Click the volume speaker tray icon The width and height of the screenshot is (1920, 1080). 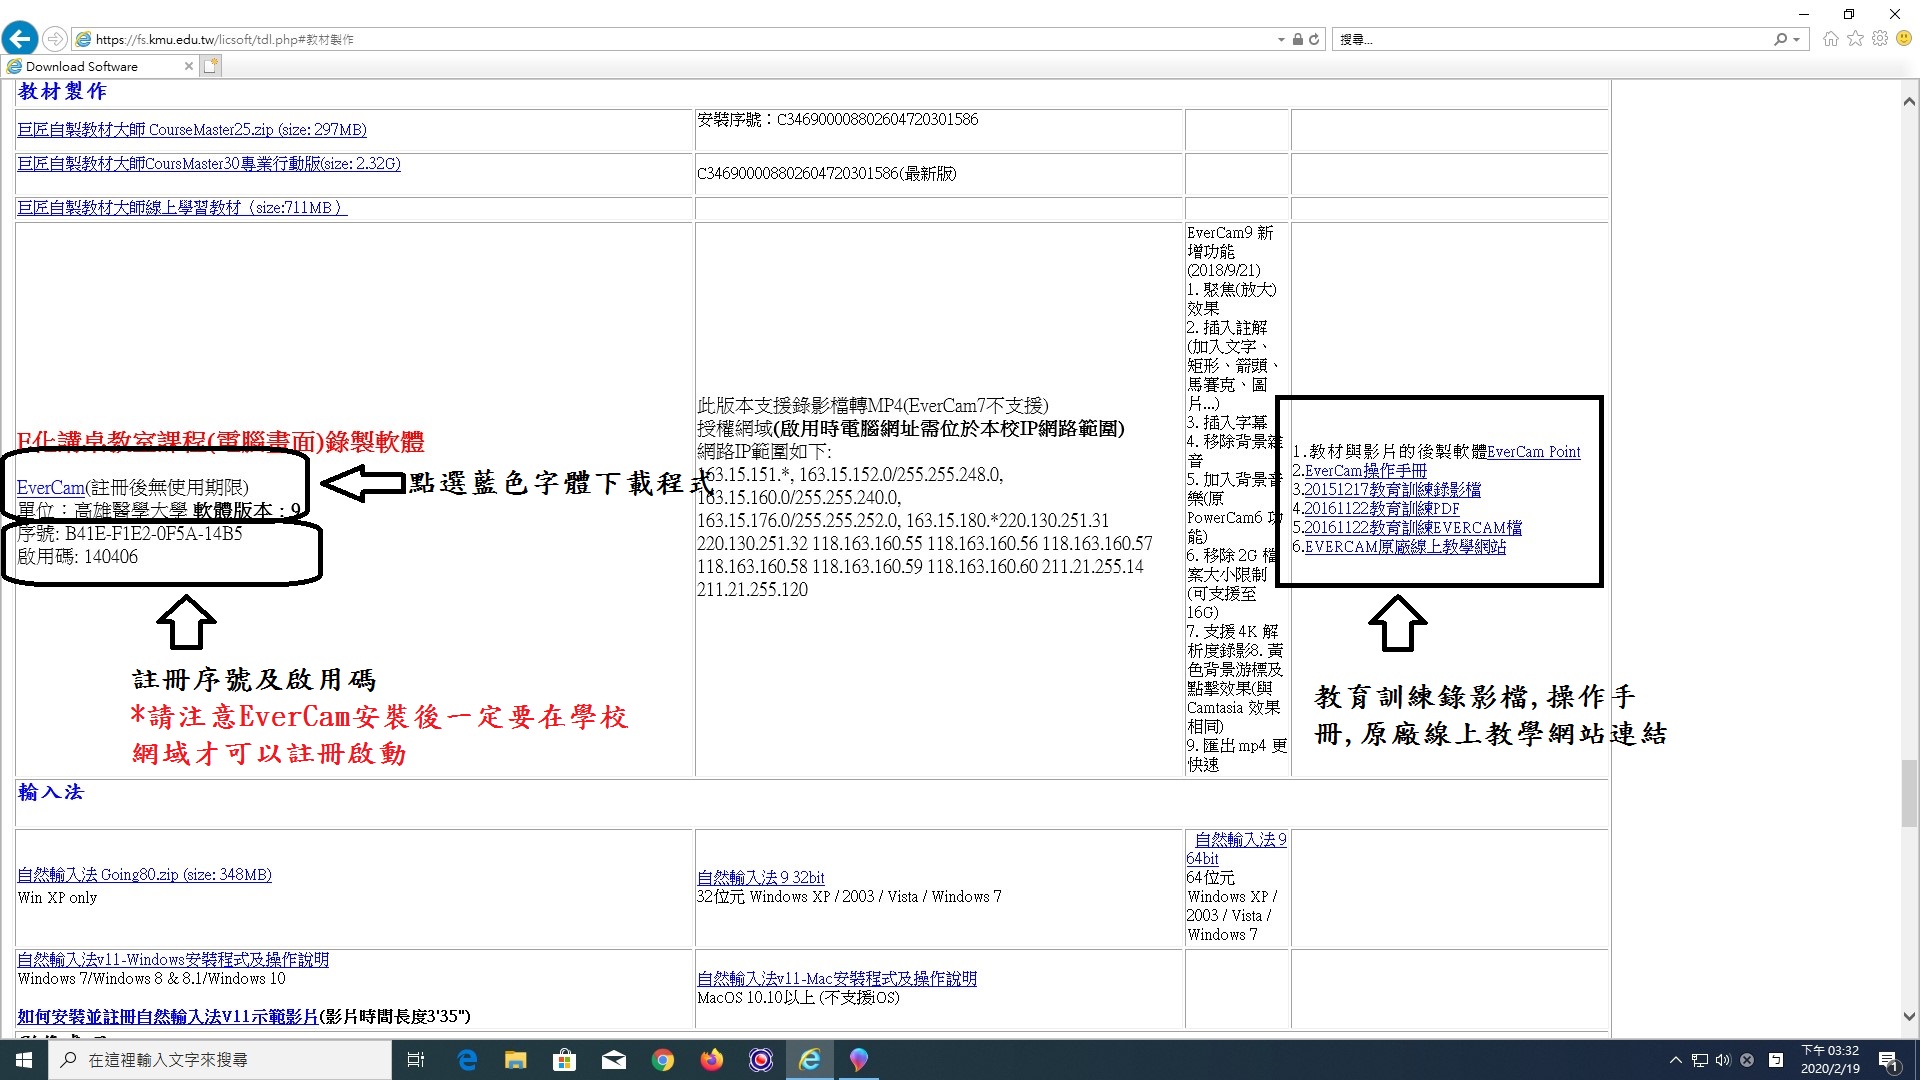pos(1723,1060)
